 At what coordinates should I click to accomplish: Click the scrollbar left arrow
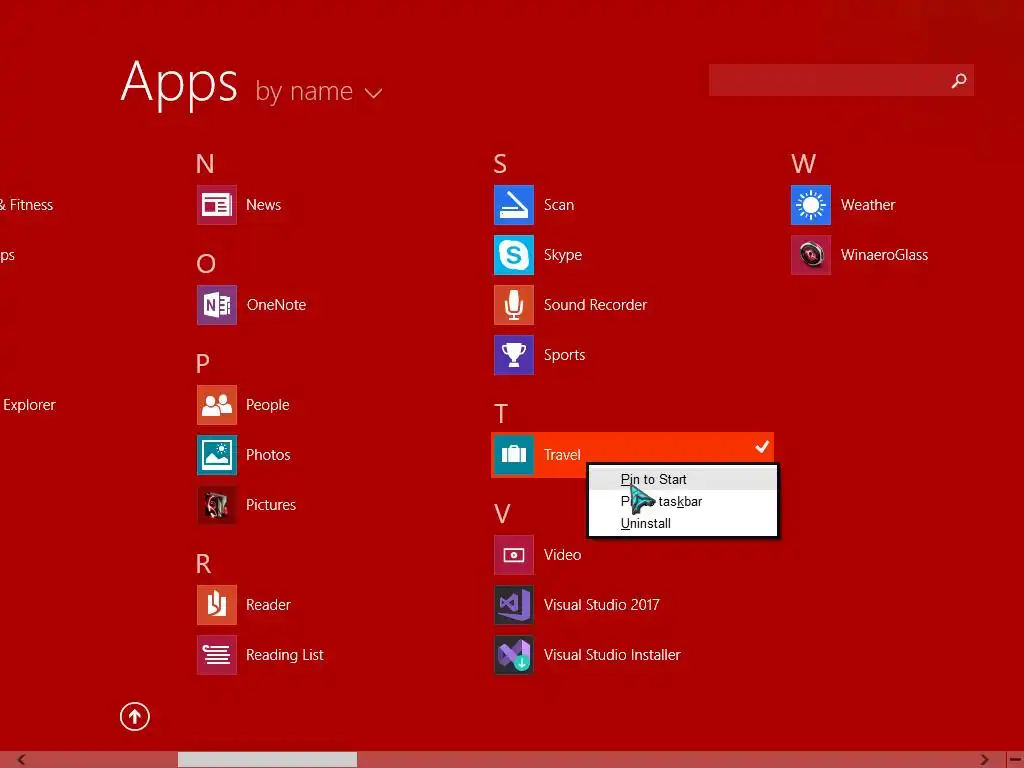coord(21,760)
